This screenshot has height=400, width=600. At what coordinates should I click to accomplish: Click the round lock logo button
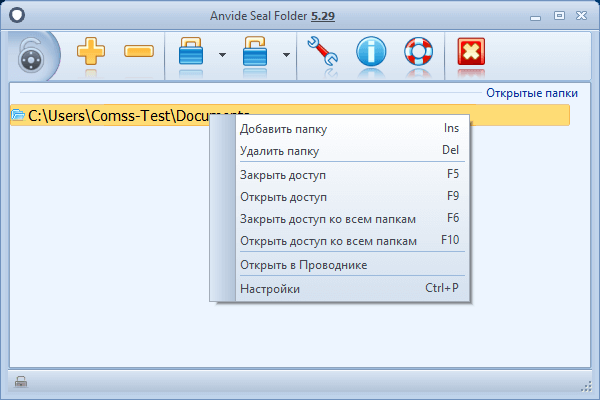coord(32,57)
